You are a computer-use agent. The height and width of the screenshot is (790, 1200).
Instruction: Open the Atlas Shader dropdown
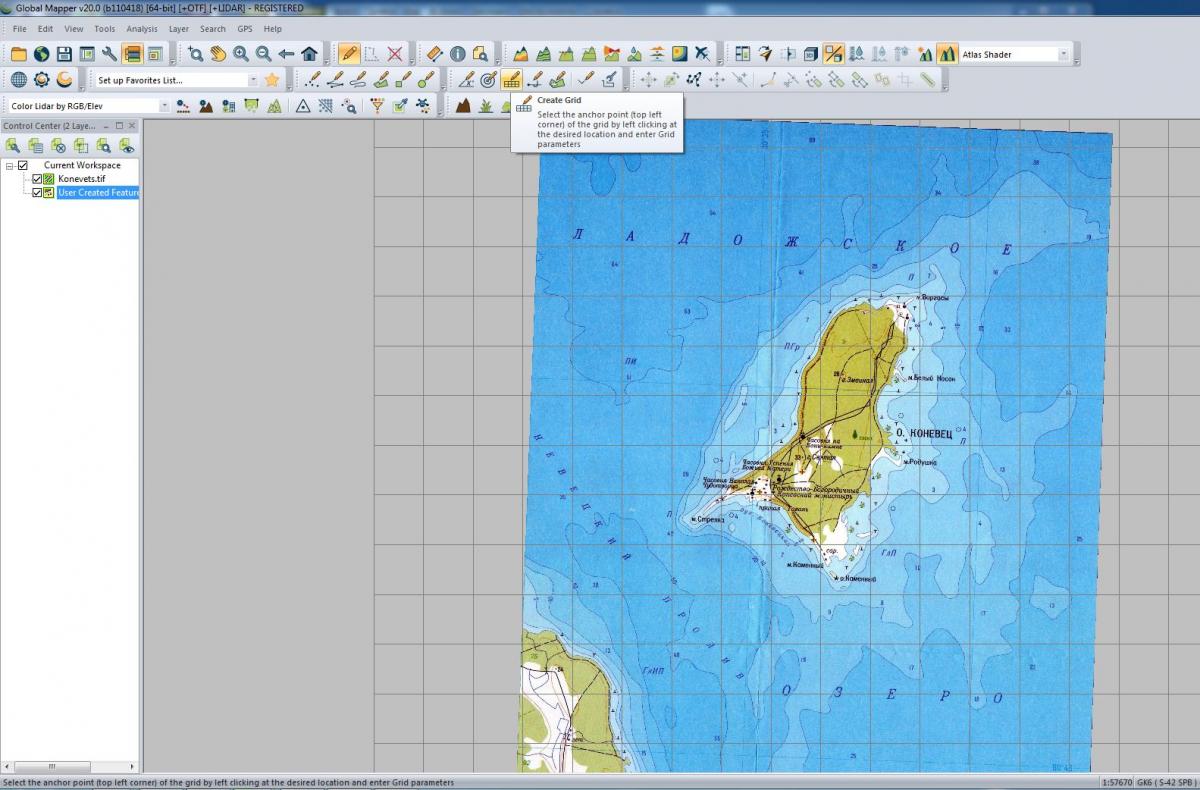click(x=1063, y=55)
